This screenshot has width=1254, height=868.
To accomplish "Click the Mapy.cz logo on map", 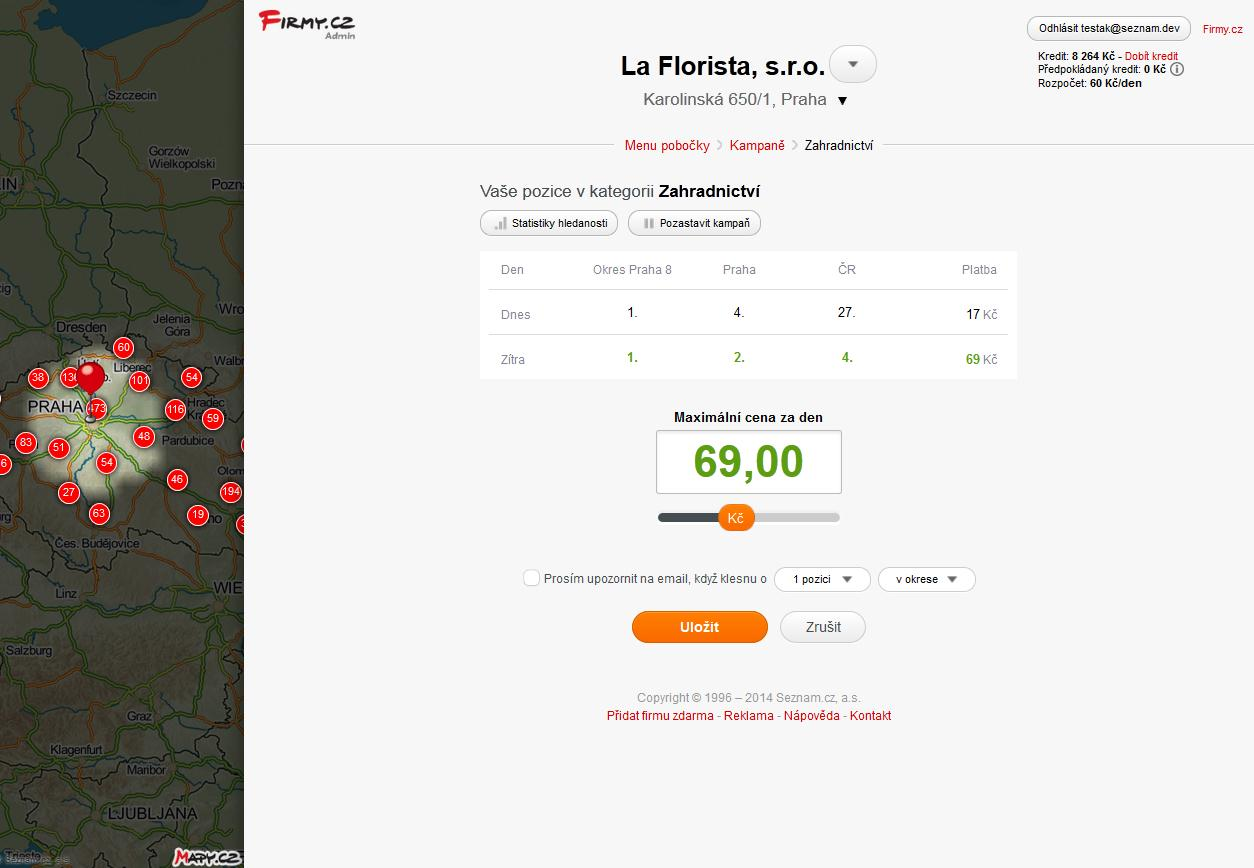I will (x=206, y=857).
